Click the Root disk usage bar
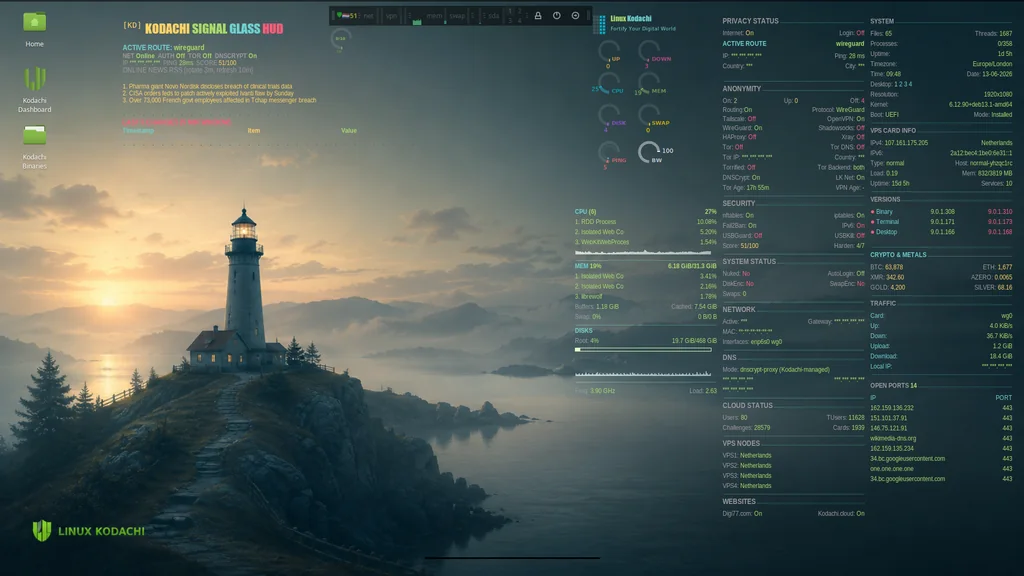Image resolution: width=1024 pixels, height=576 pixels. (643, 349)
